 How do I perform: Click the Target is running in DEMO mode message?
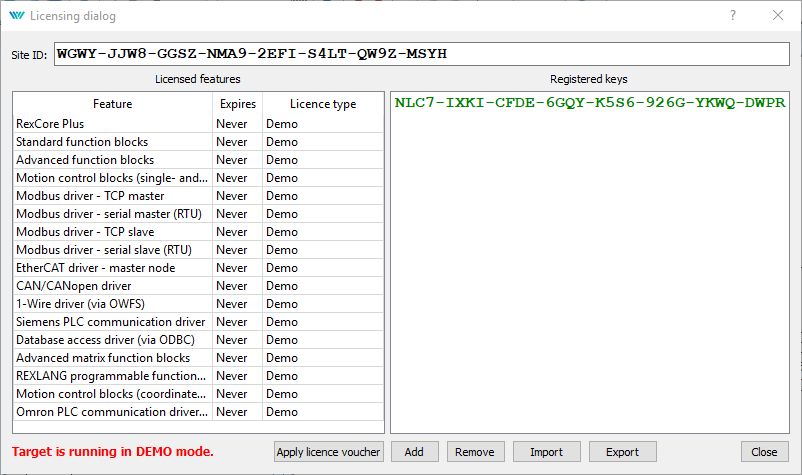click(x=113, y=451)
